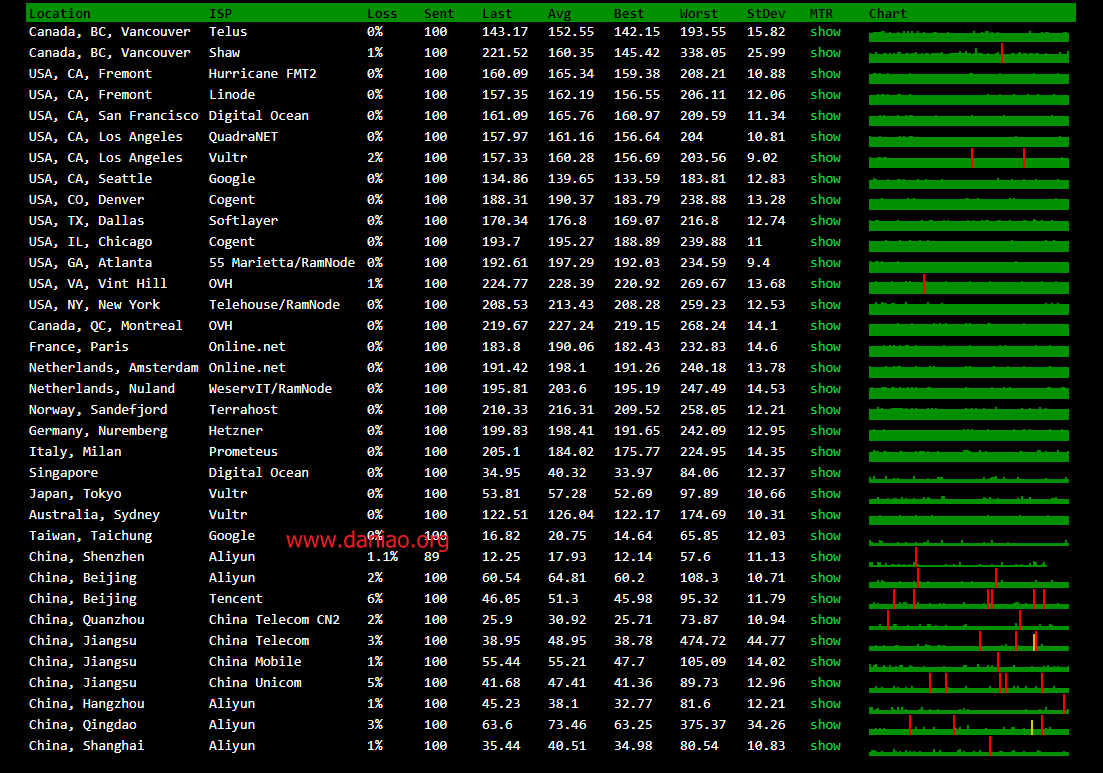Open show link for Beijing Aliyun row
The width and height of the screenshot is (1103, 773).
[825, 578]
